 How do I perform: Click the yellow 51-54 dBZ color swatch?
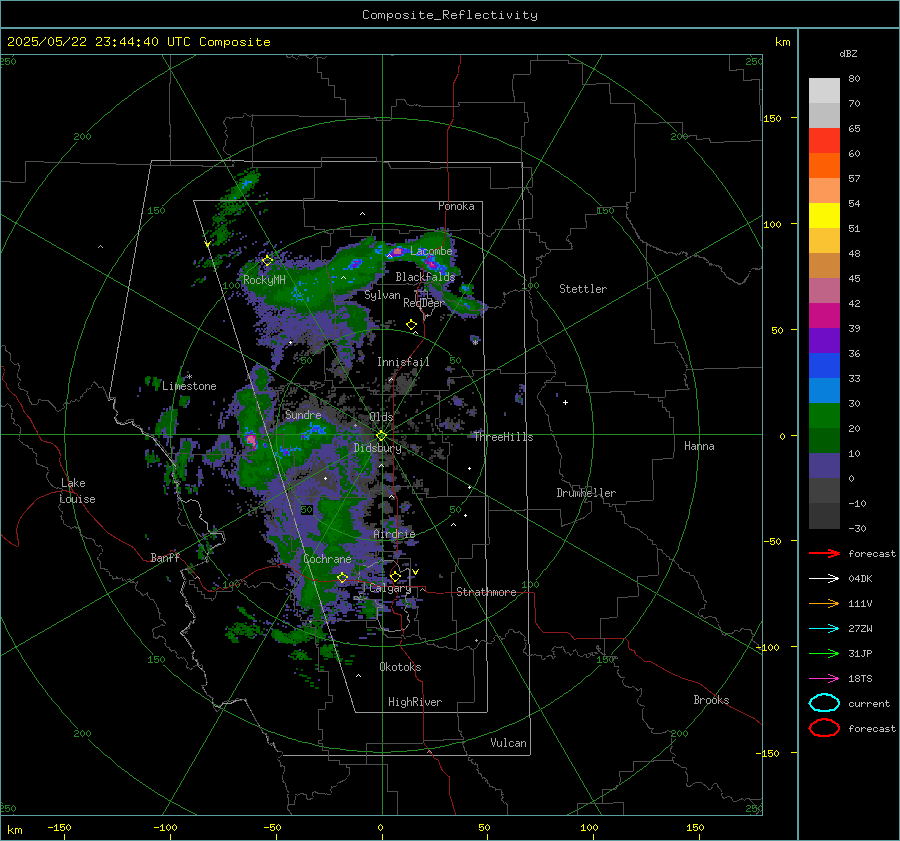coord(824,216)
